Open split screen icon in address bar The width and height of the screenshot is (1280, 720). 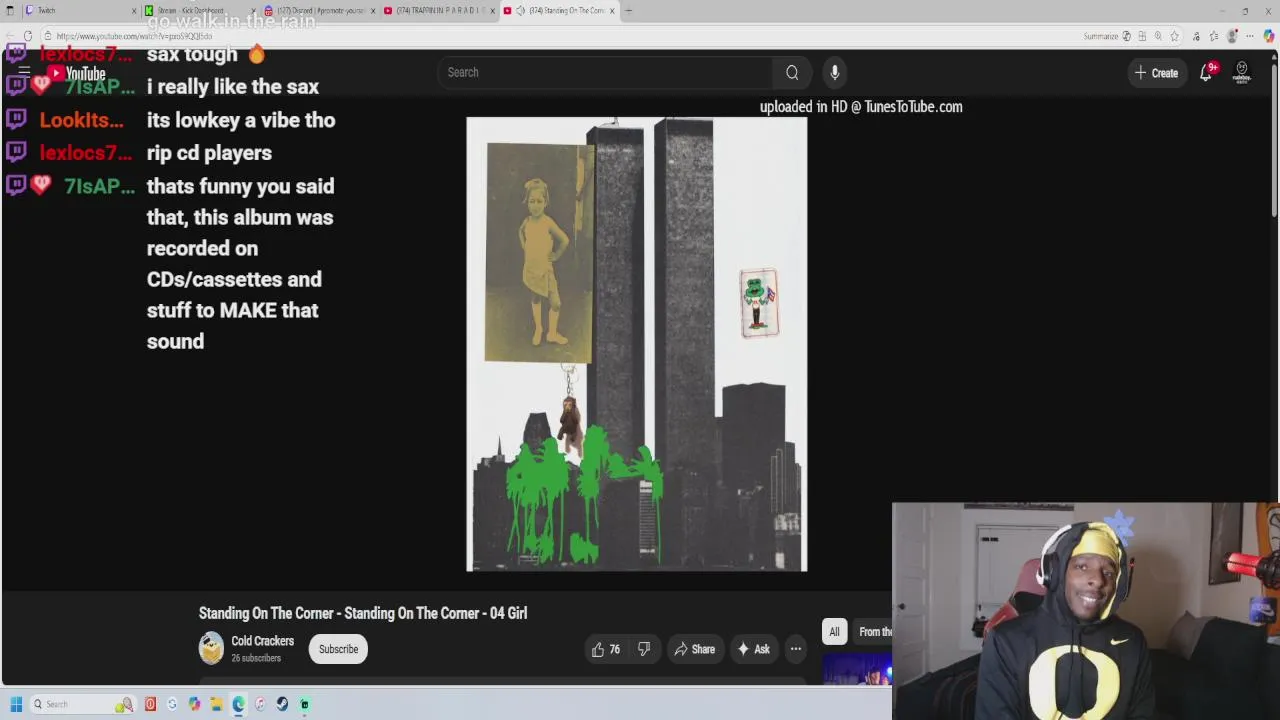tap(1142, 36)
